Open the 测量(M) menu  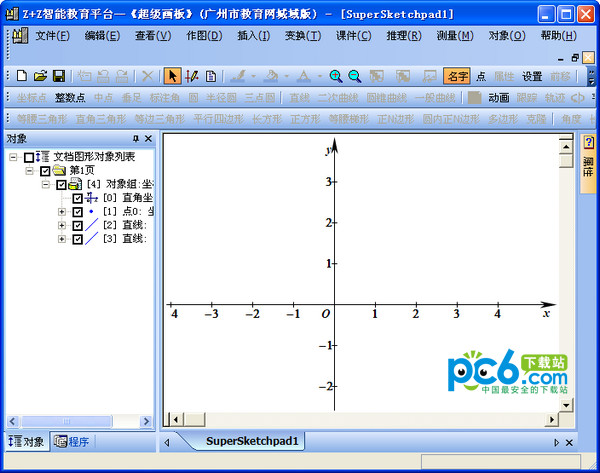(x=455, y=36)
